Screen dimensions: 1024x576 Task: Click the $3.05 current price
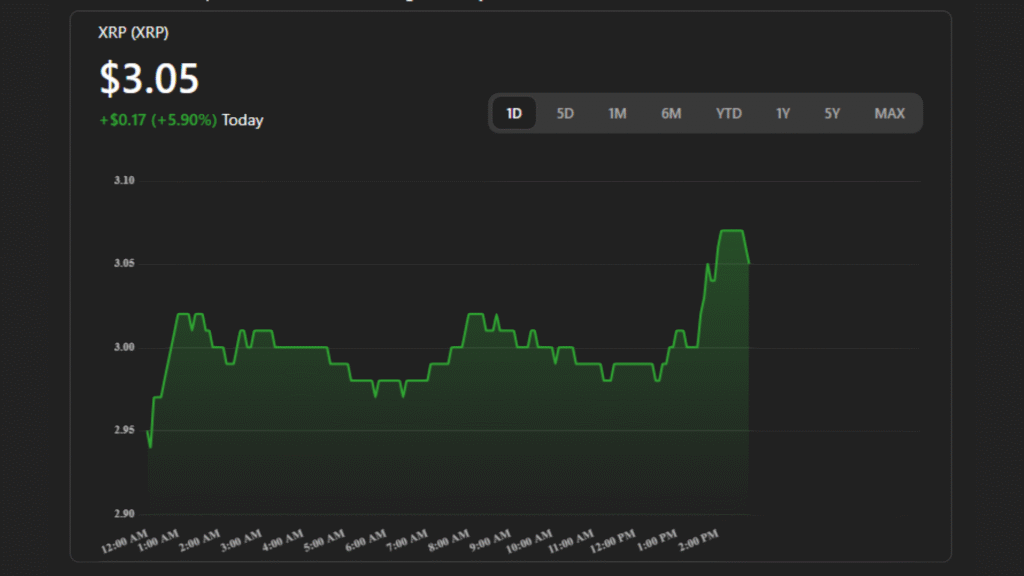point(149,78)
